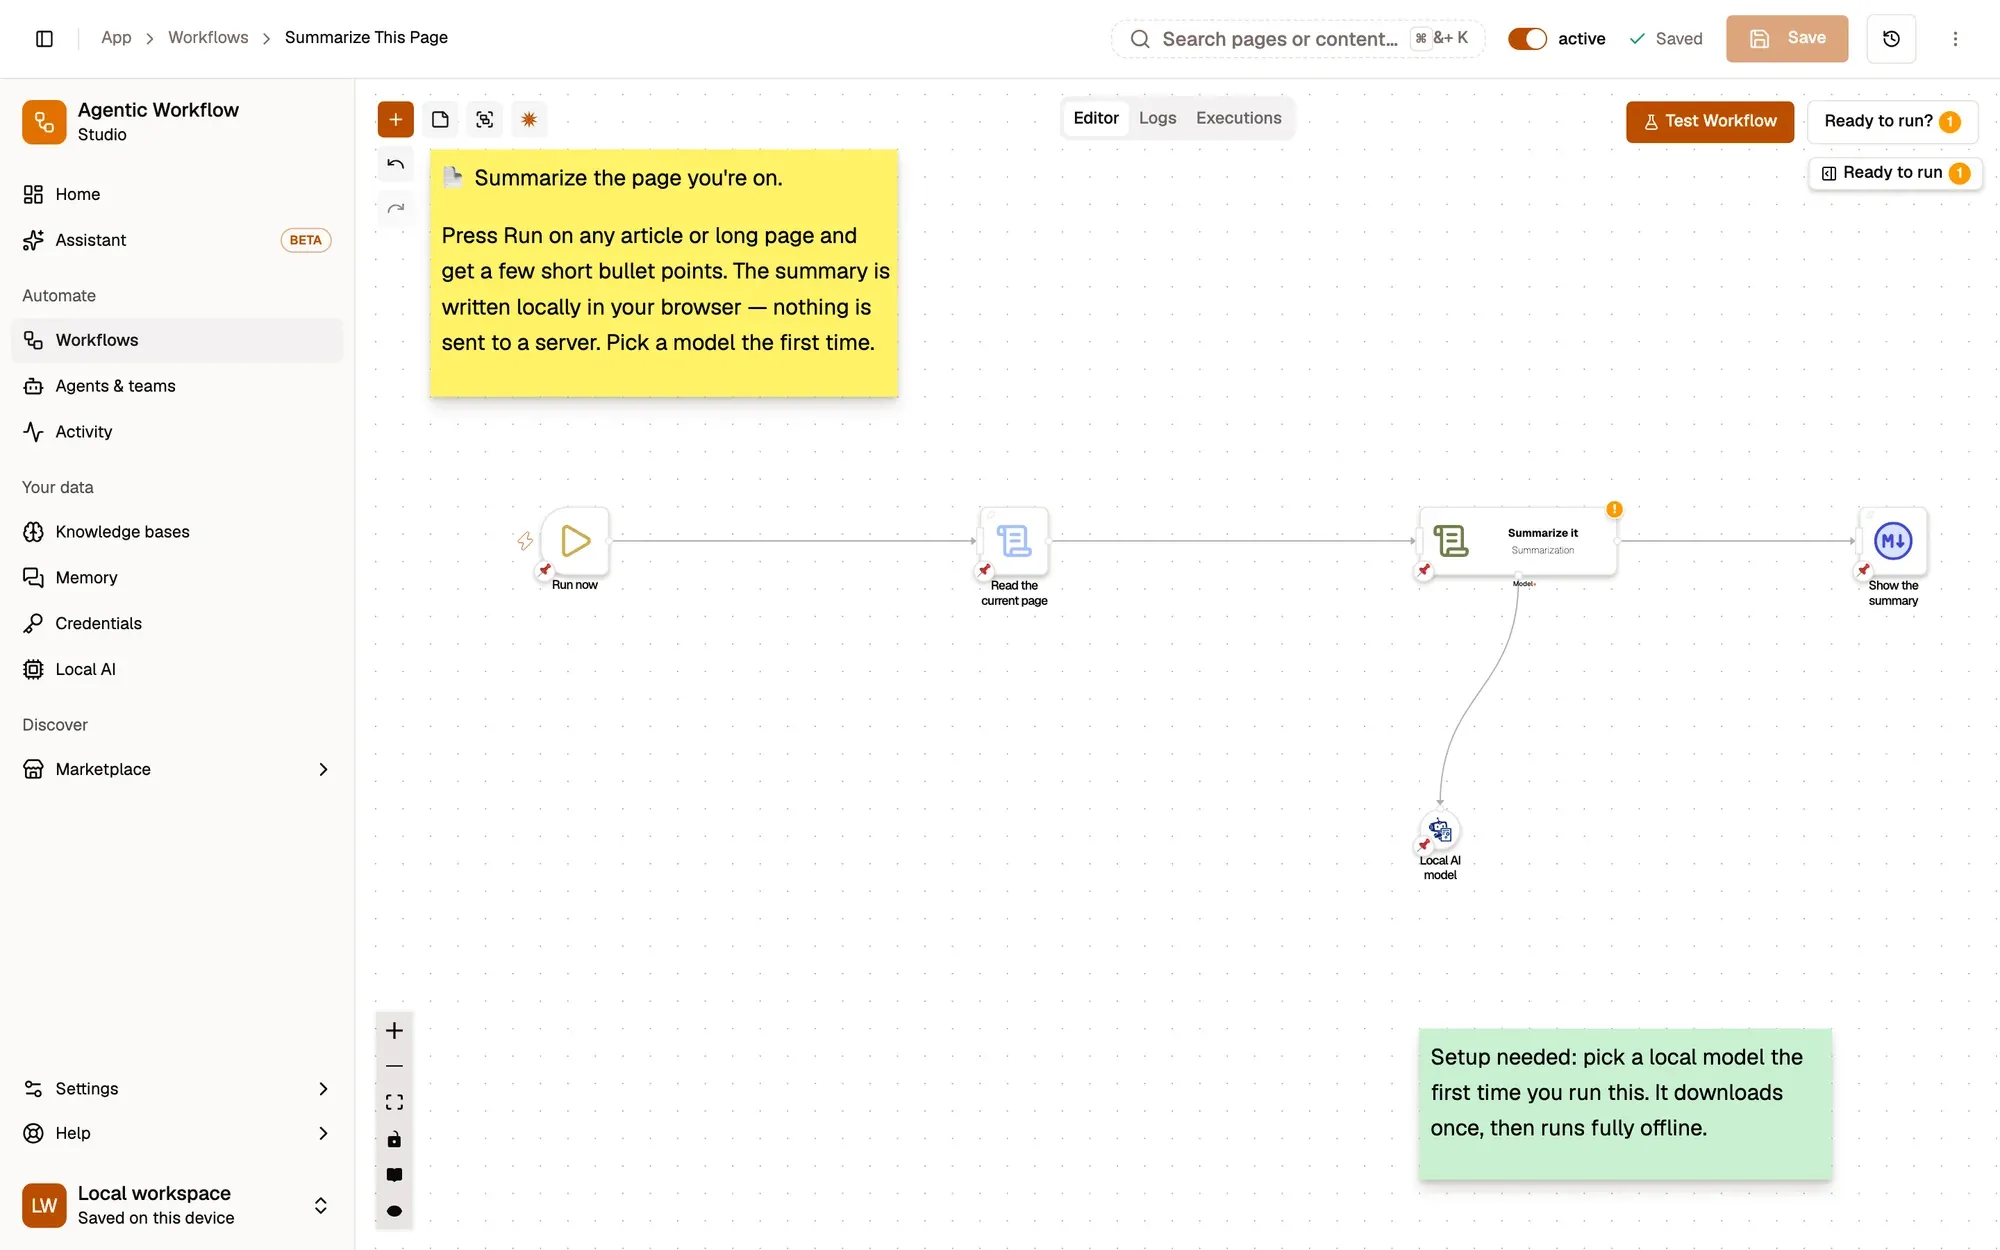Expand the Help submenu
The height and width of the screenshot is (1250, 2000).
323,1133
